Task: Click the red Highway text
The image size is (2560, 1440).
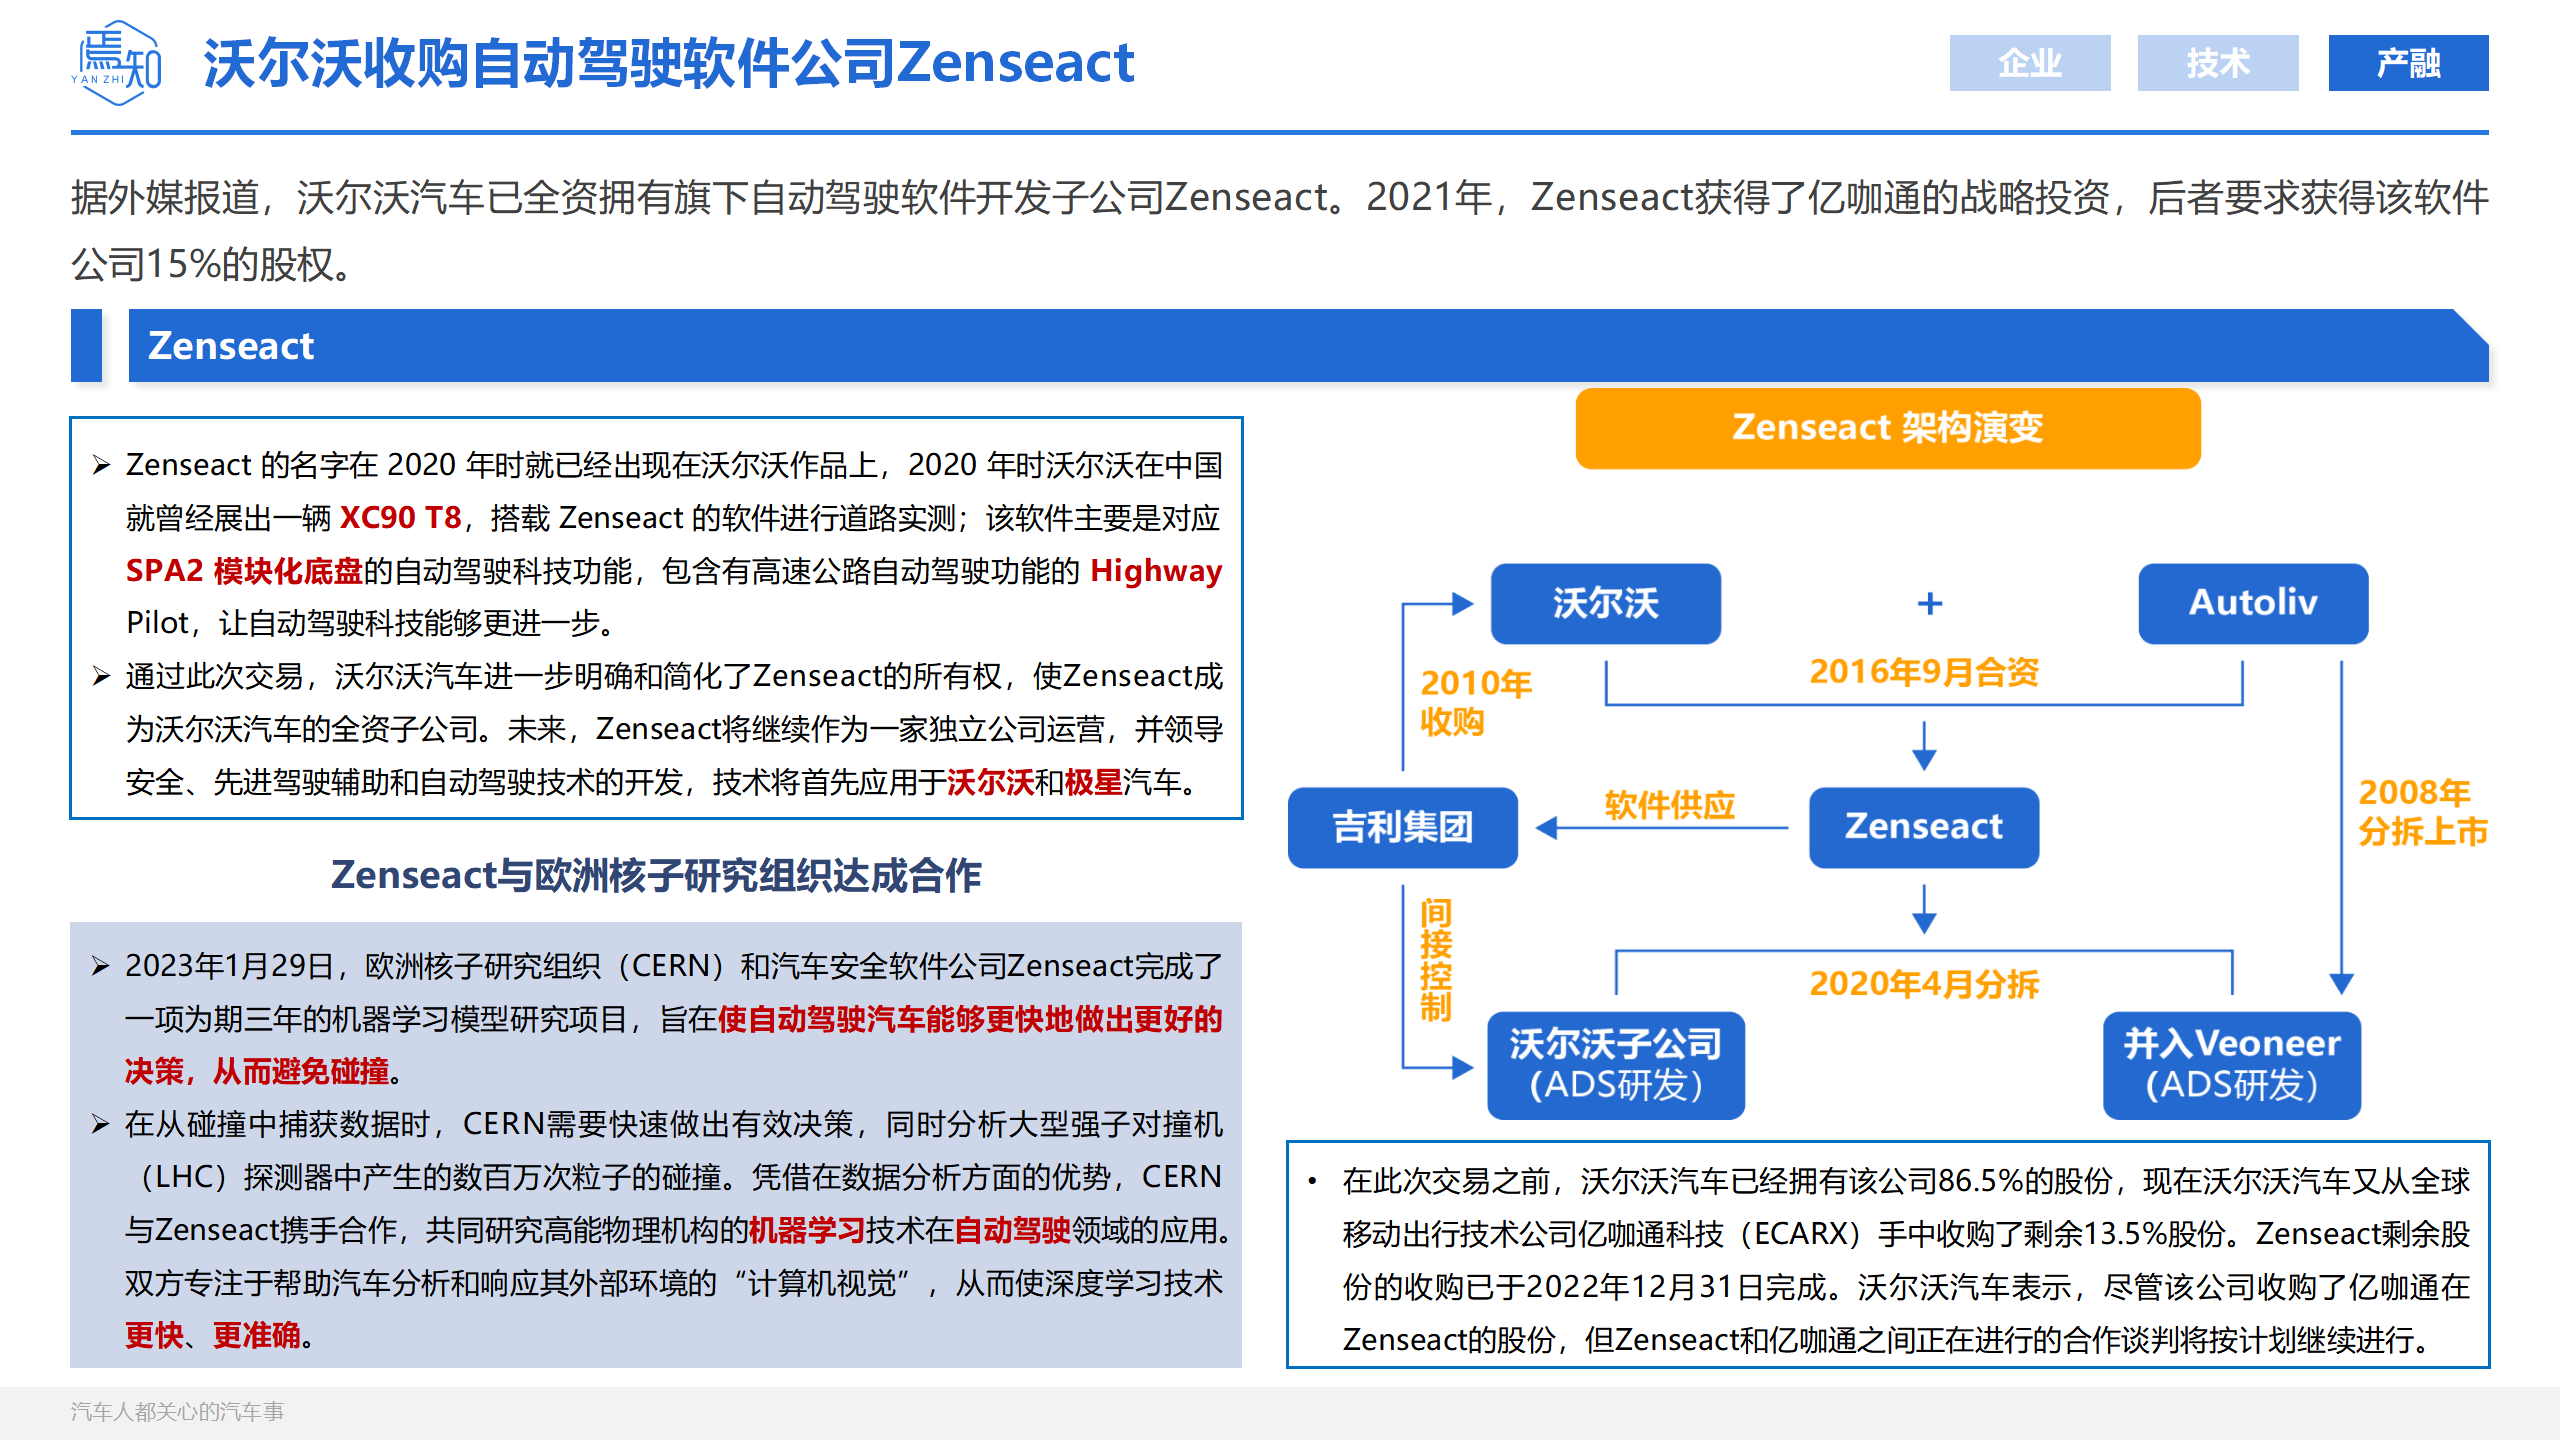Action: point(1156,570)
